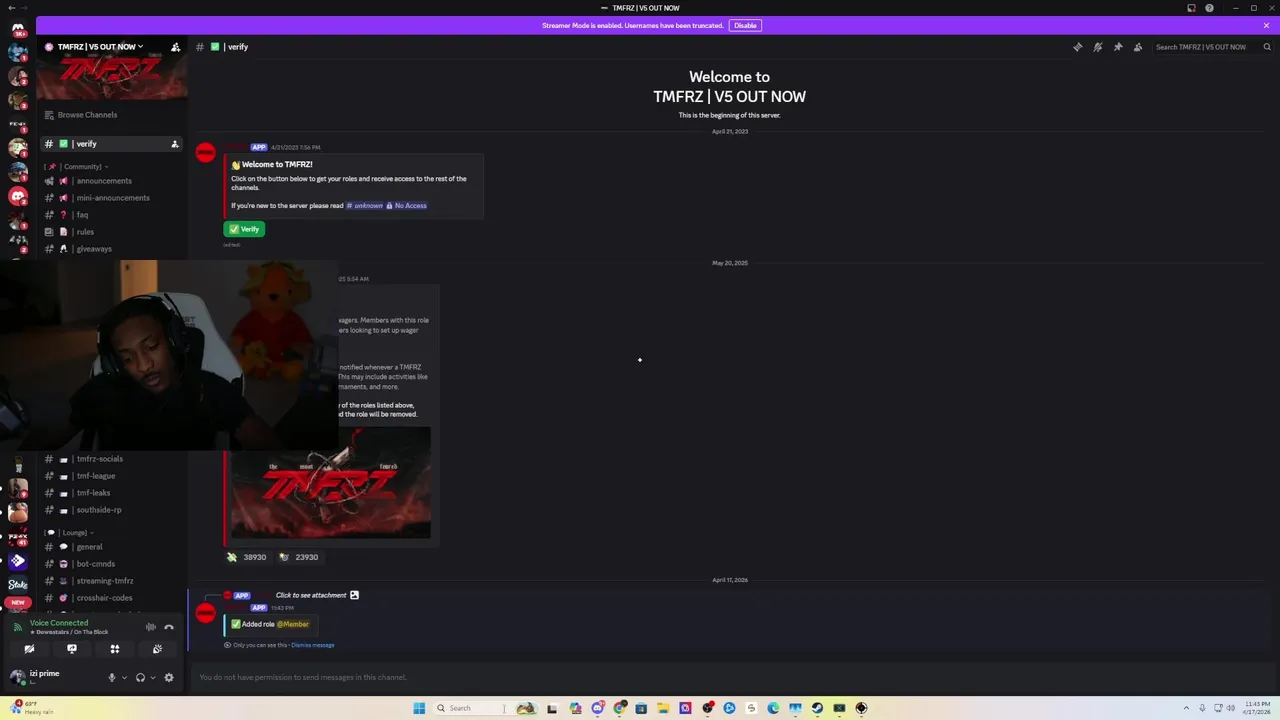Open Browse Channels
The height and width of the screenshot is (720, 1280).
[x=111, y=115]
